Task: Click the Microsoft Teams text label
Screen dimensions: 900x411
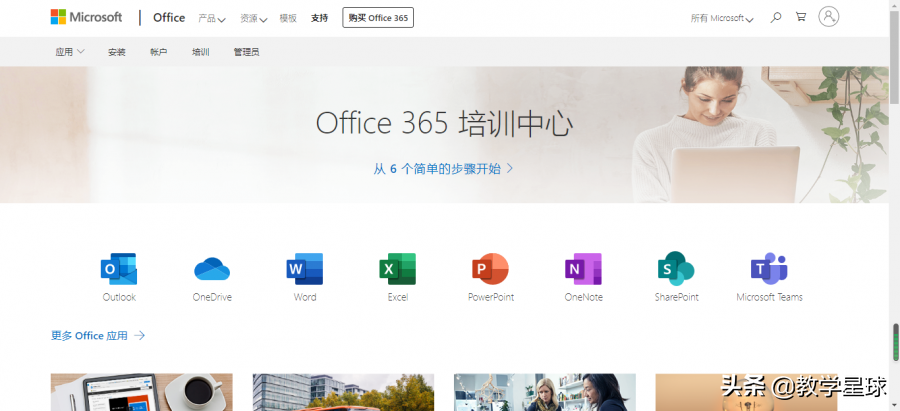Action: click(770, 297)
